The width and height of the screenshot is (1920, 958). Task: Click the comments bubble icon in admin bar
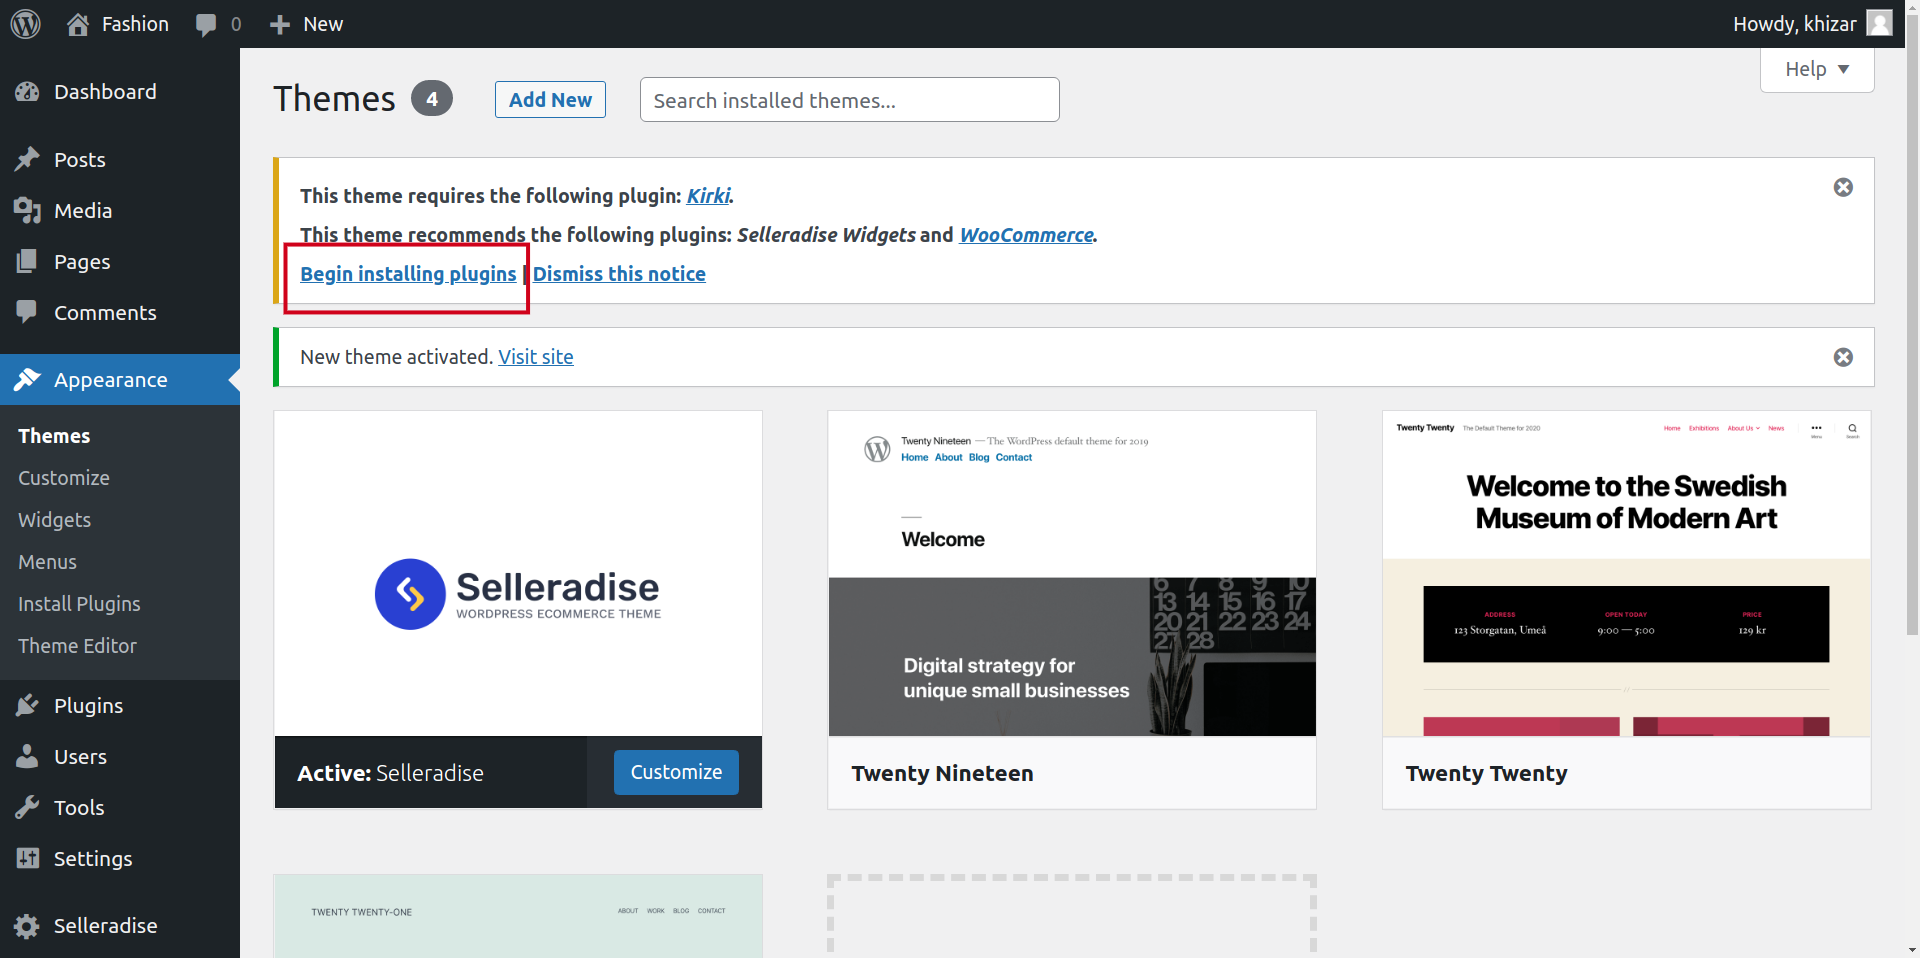coord(206,25)
